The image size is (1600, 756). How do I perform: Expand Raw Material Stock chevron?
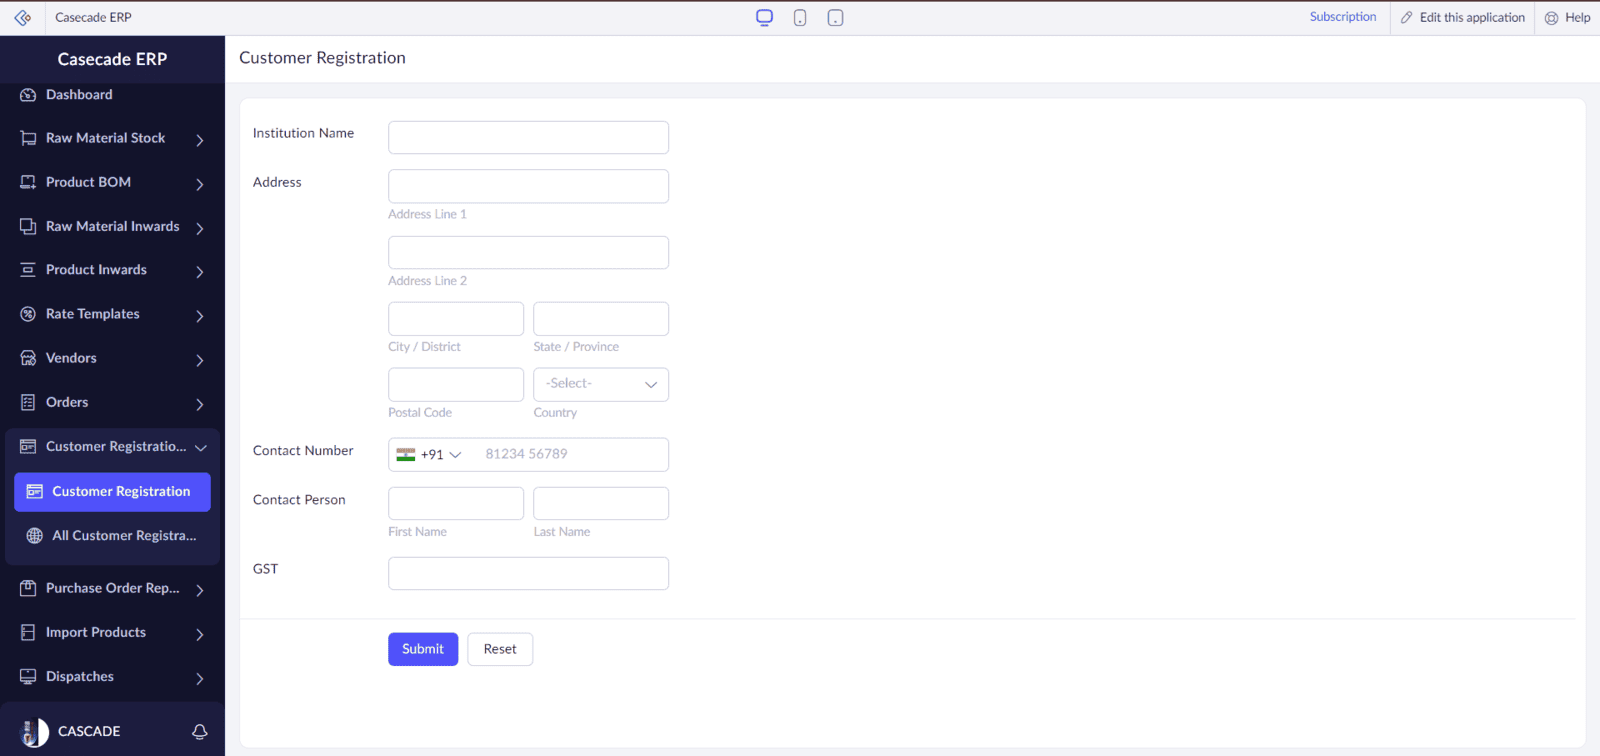click(x=200, y=140)
